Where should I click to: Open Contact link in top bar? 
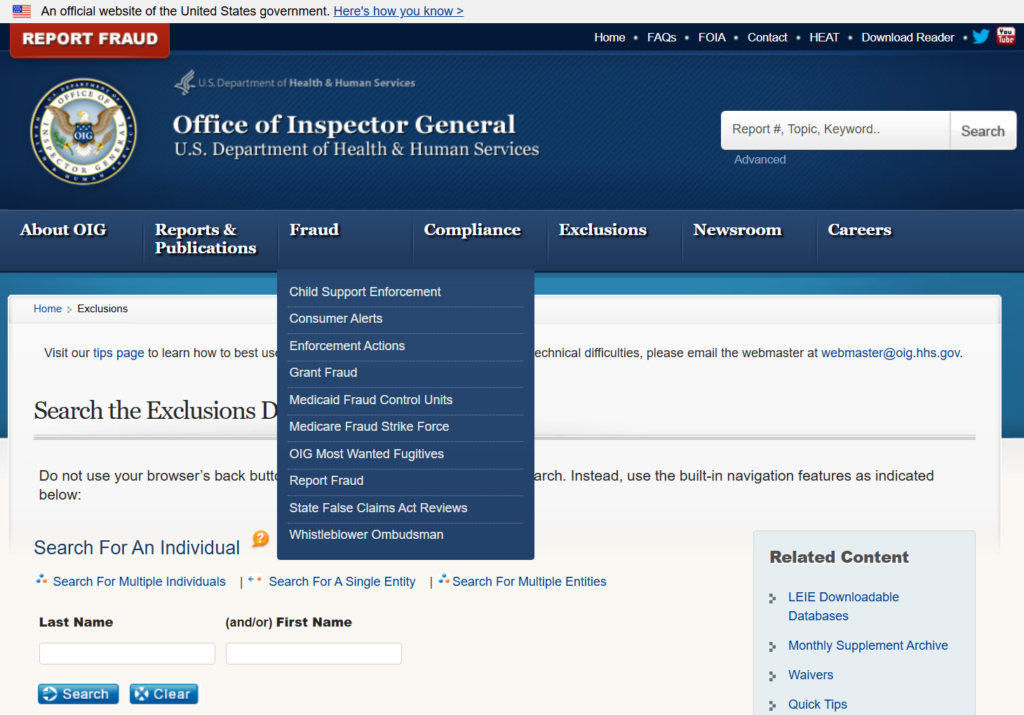(x=767, y=37)
